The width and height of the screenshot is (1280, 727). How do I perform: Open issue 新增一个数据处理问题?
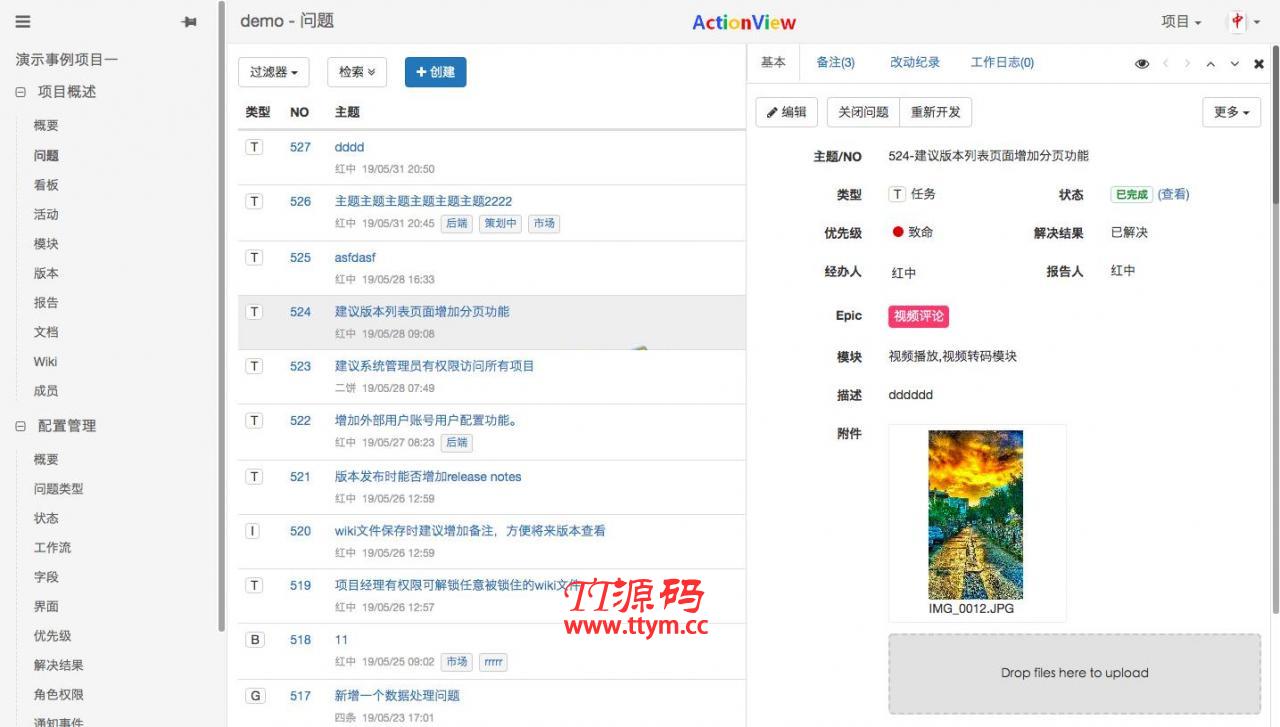pos(397,695)
